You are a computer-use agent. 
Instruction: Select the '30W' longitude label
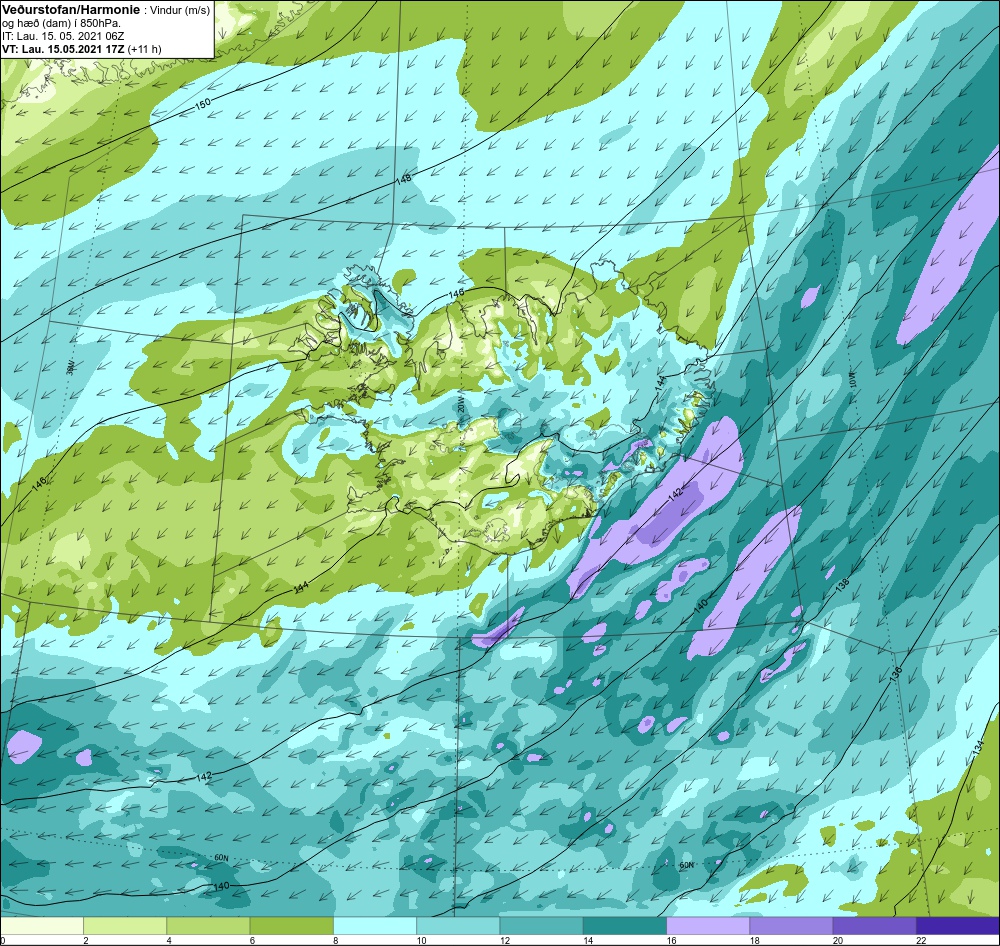point(70,367)
